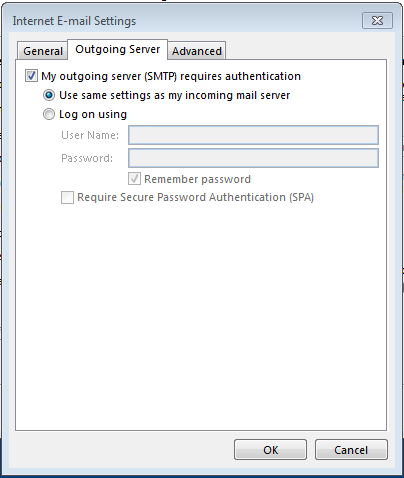Uncheck the SMTP requires authentication checkbox
Screen dimensions: 404x478
tap(31, 76)
